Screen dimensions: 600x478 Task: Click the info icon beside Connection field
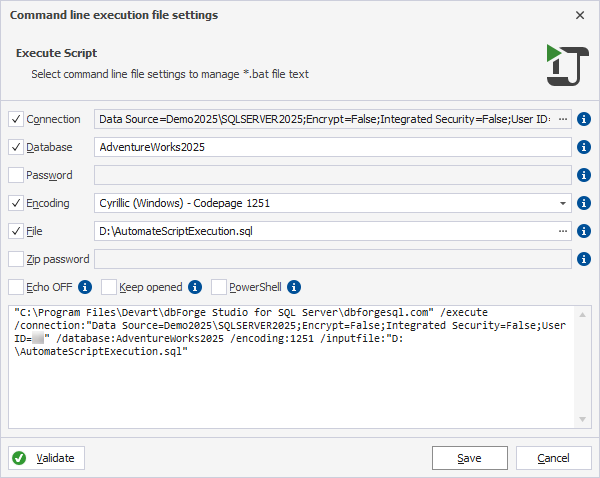pos(584,119)
